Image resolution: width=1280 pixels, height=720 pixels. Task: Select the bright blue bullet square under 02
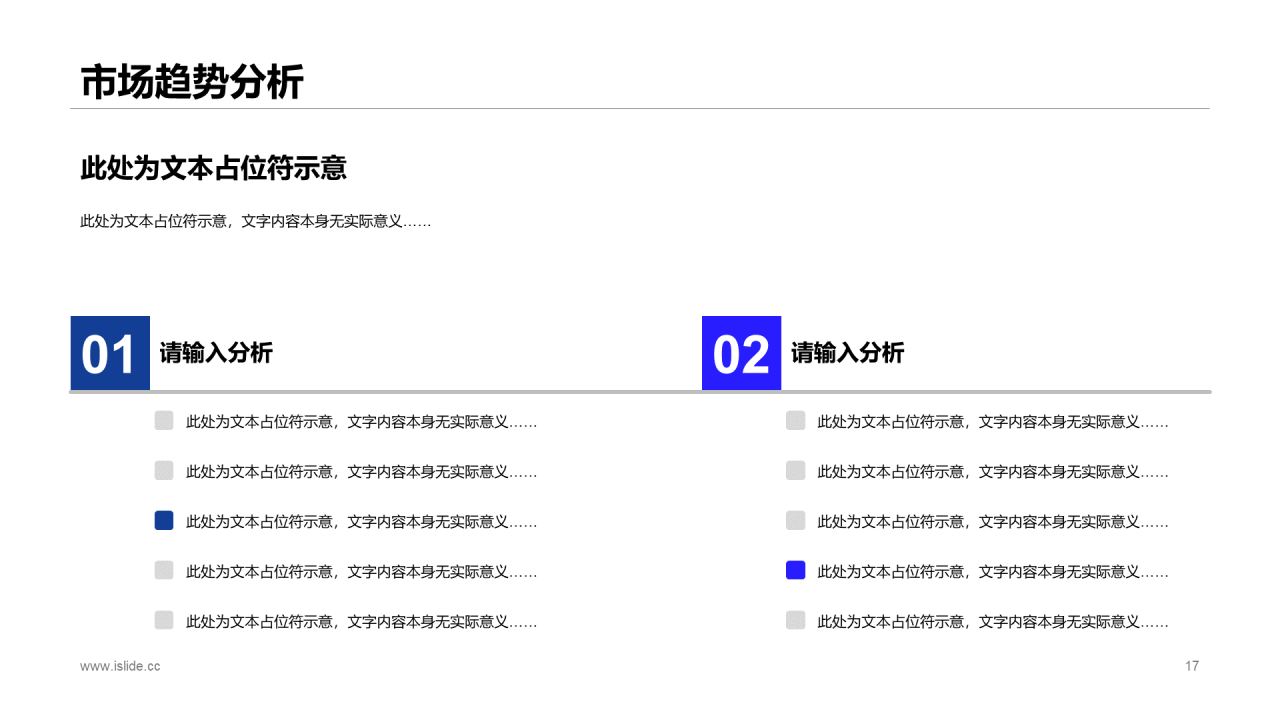pos(795,570)
